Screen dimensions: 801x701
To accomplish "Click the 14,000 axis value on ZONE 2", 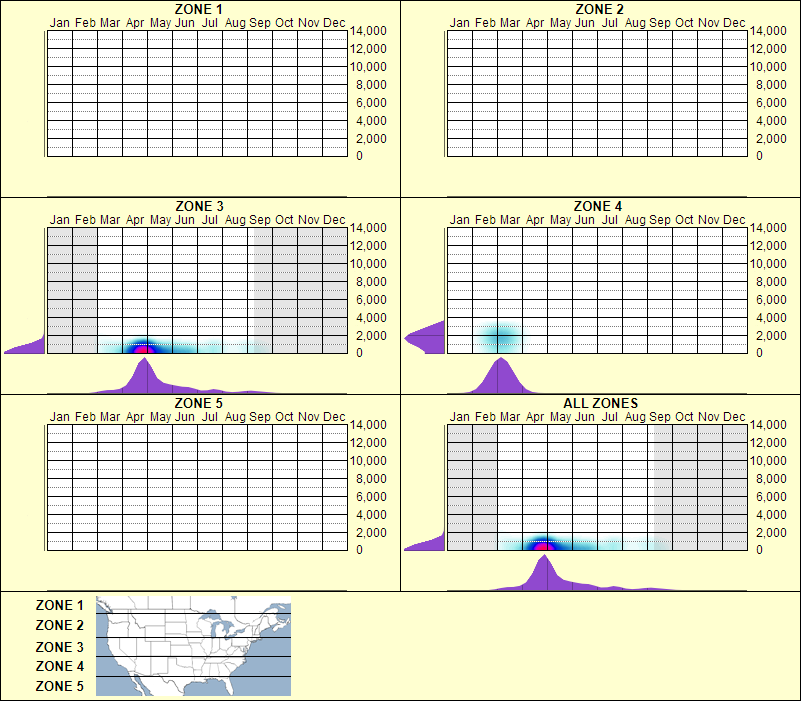I will click(766, 30).
